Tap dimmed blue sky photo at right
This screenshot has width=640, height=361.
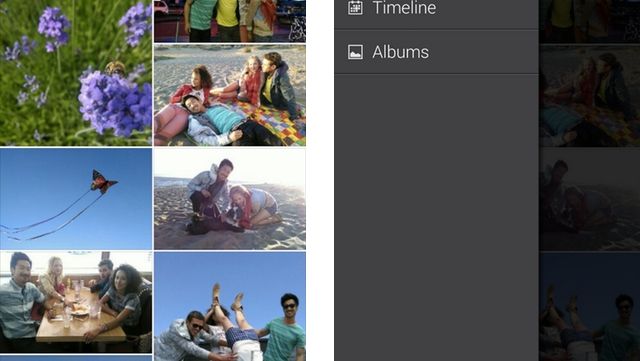click(590, 306)
